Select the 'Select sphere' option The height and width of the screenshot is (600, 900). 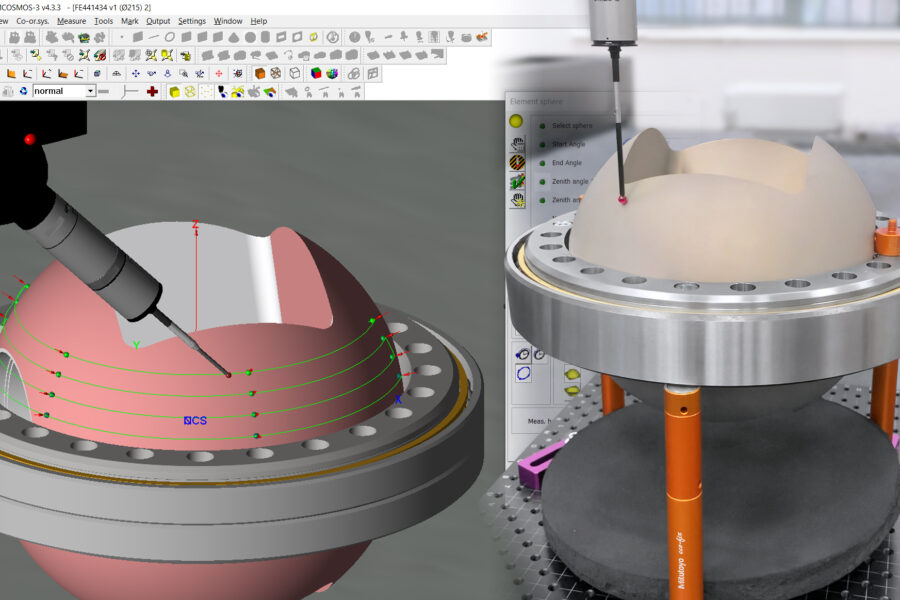pyautogui.click(x=571, y=125)
